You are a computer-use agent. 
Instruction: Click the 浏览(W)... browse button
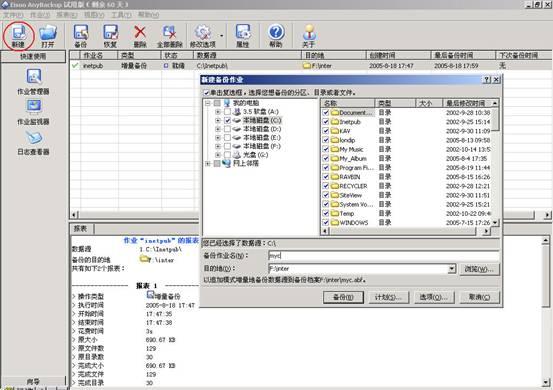tap(479, 269)
